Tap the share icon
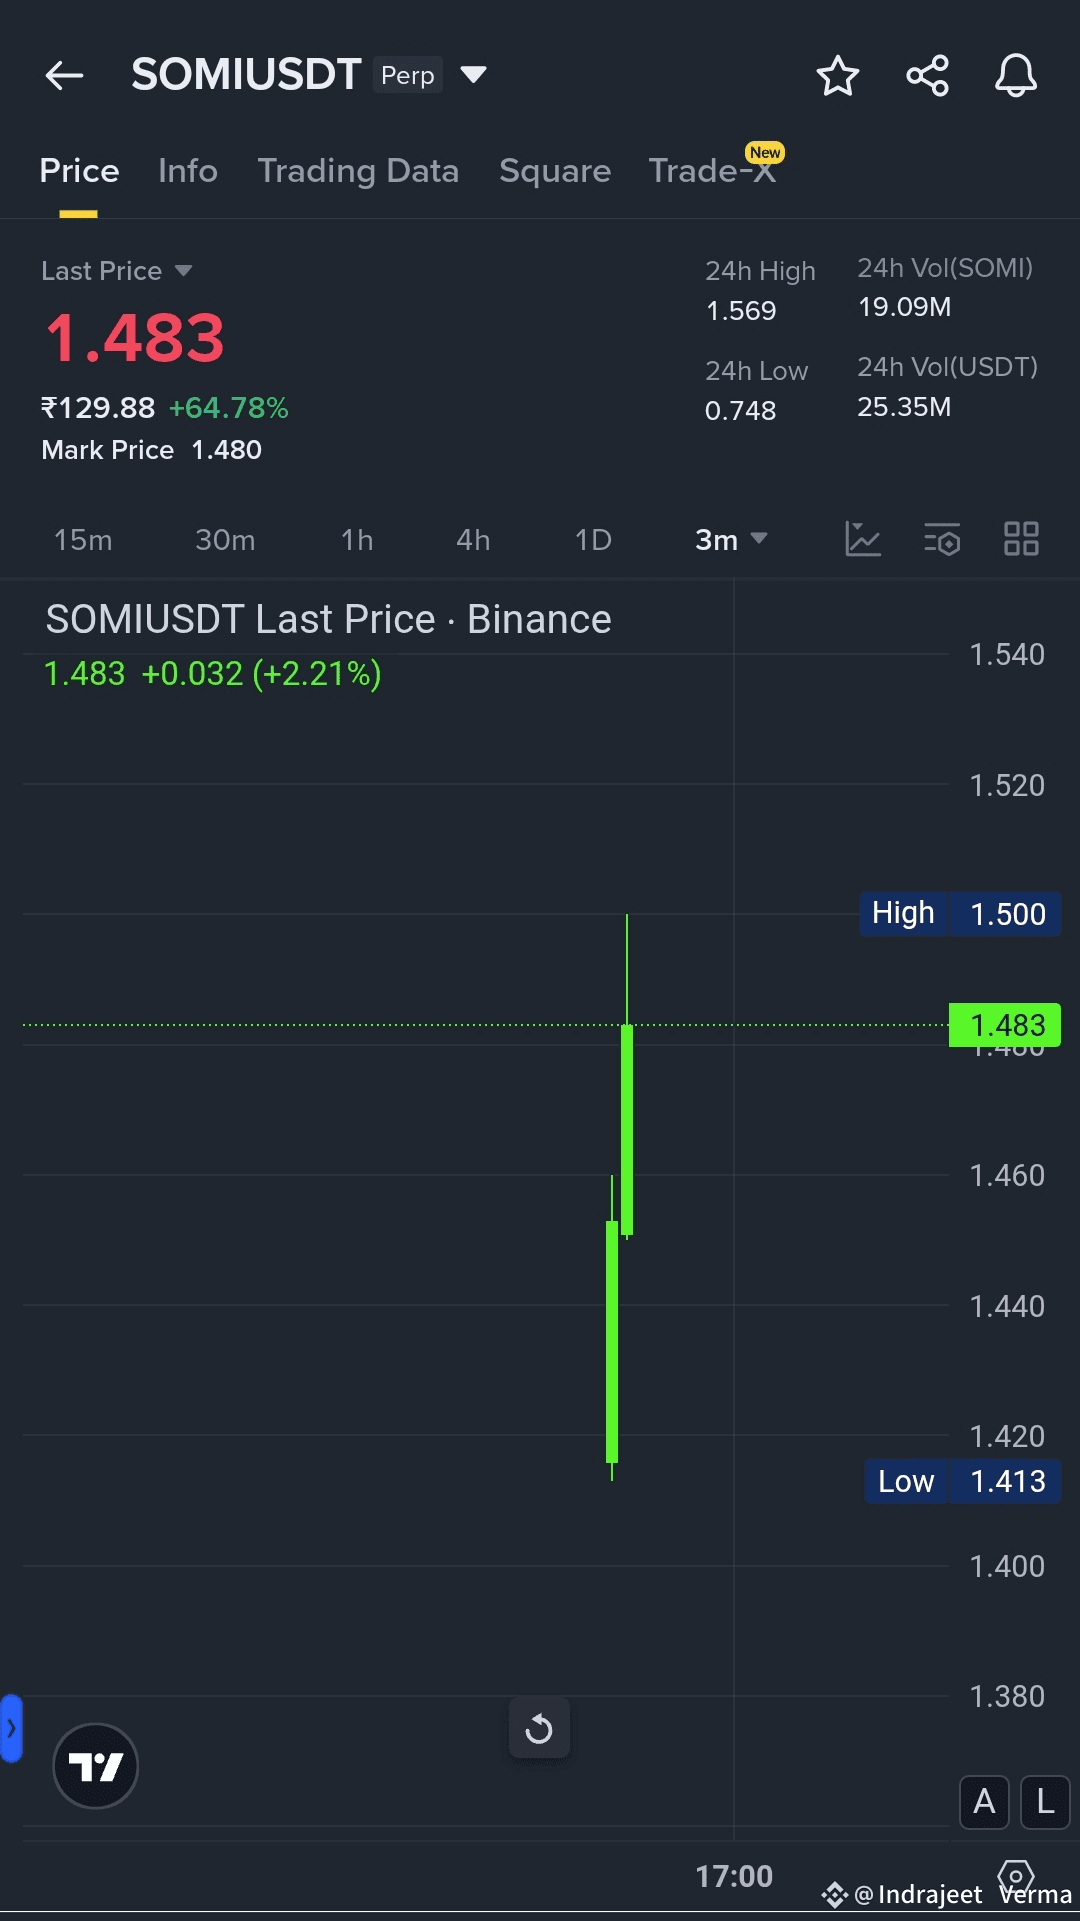 [x=927, y=76]
